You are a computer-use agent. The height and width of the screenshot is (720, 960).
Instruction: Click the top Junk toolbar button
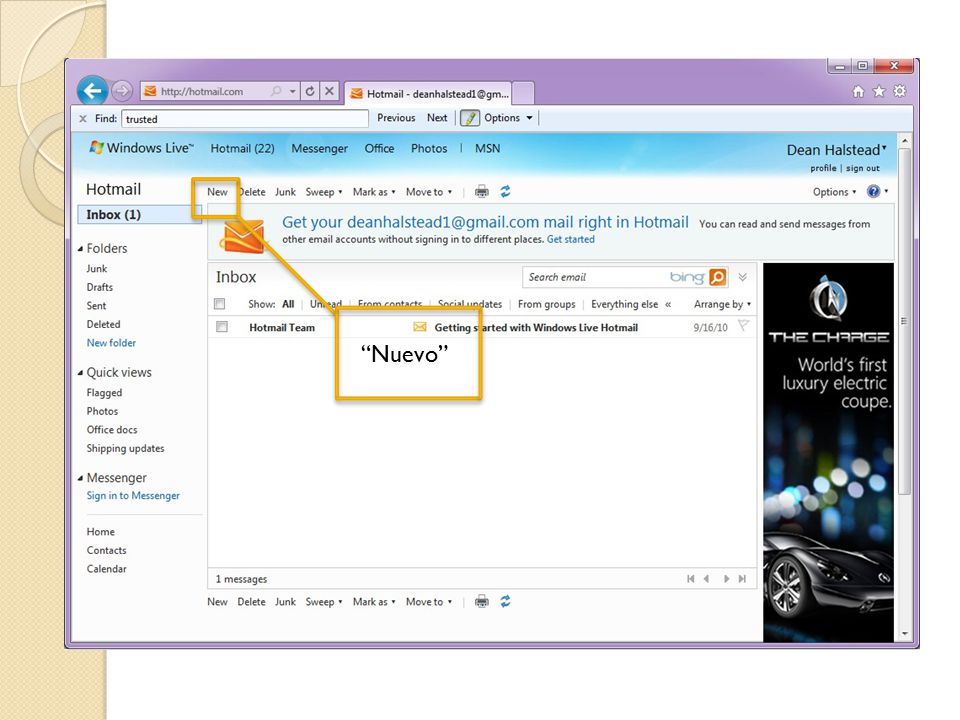pos(285,192)
